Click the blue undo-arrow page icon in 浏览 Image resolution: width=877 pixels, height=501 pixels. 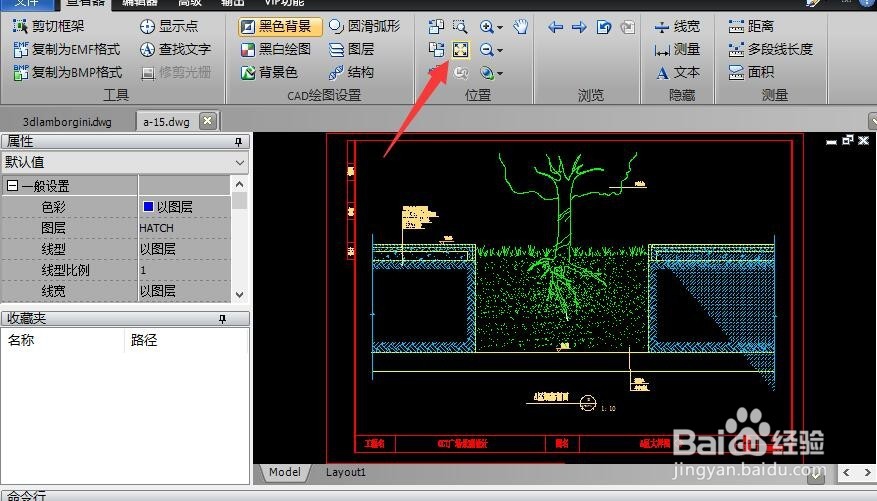click(x=603, y=26)
